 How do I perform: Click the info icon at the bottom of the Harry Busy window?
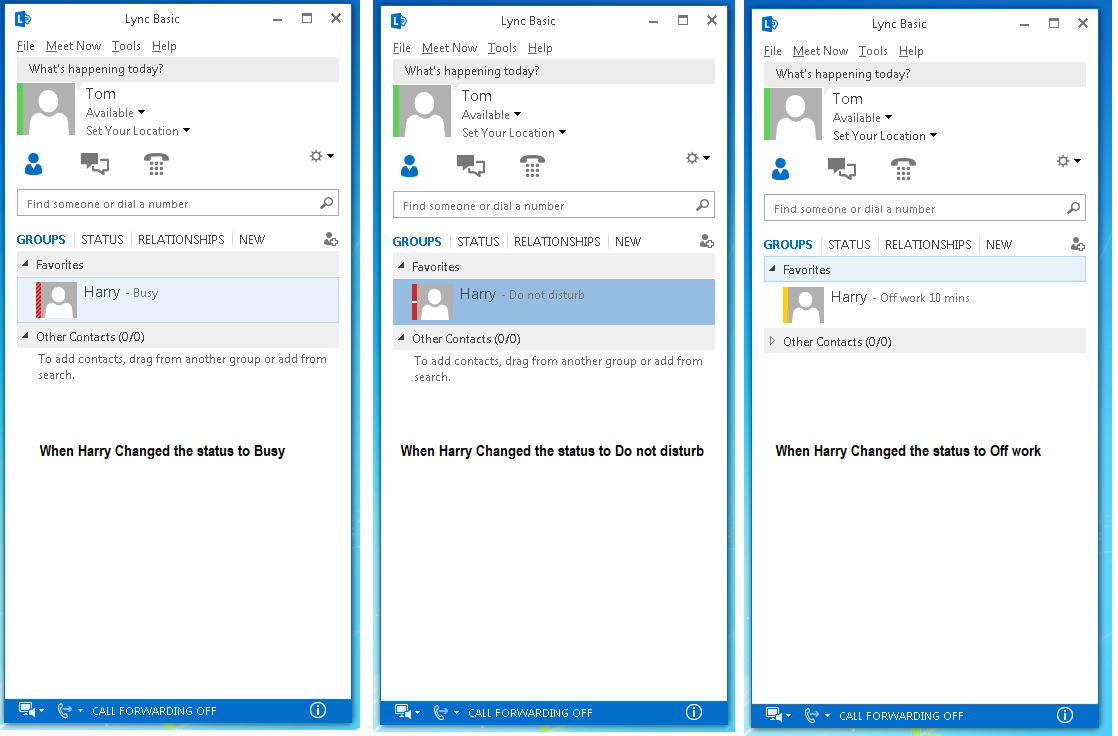click(318, 710)
